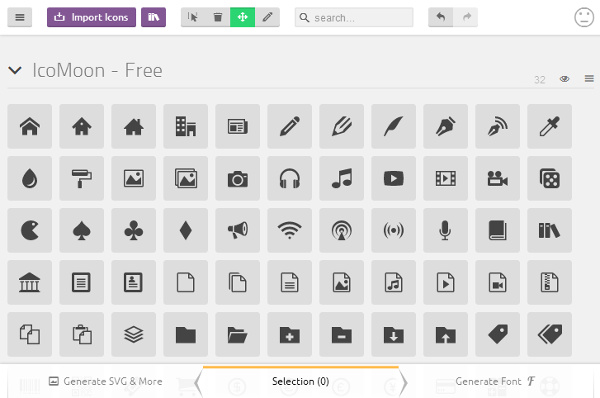Select the clubs suit icon
This screenshot has height=398, width=600.
coord(134,230)
